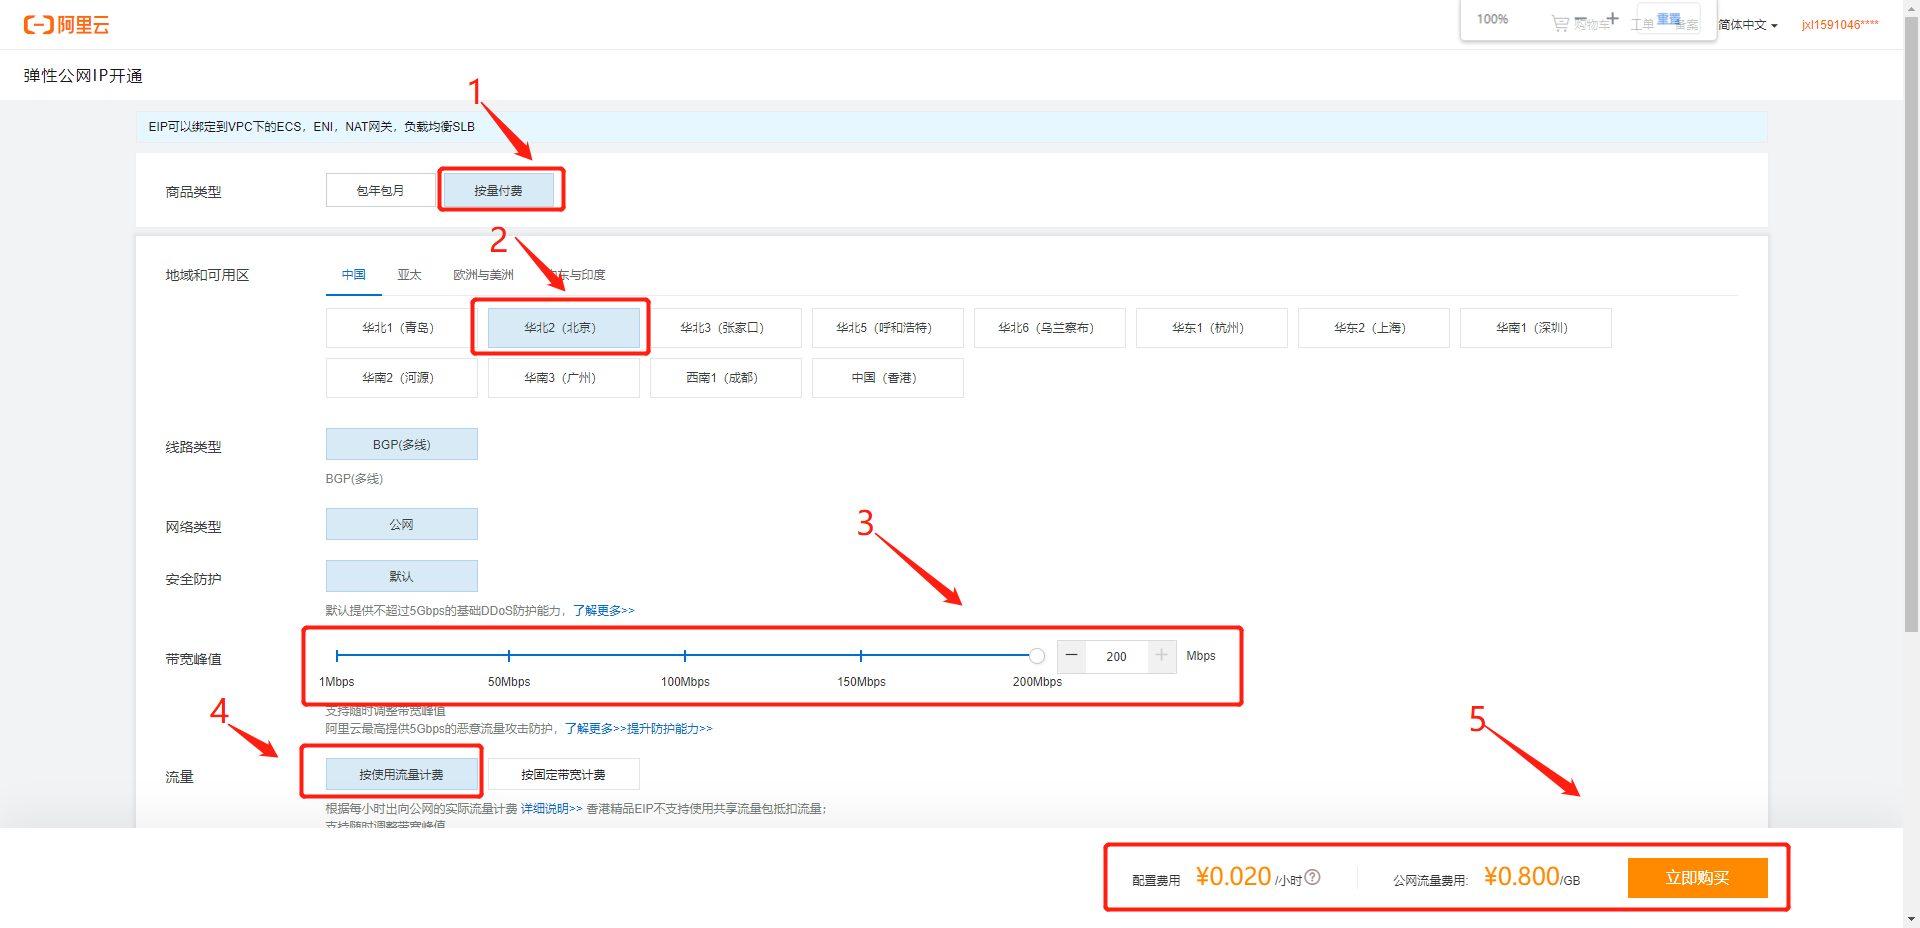Open the shopping cart icon
This screenshot has width=1920, height=928.
click(1559, 23)
